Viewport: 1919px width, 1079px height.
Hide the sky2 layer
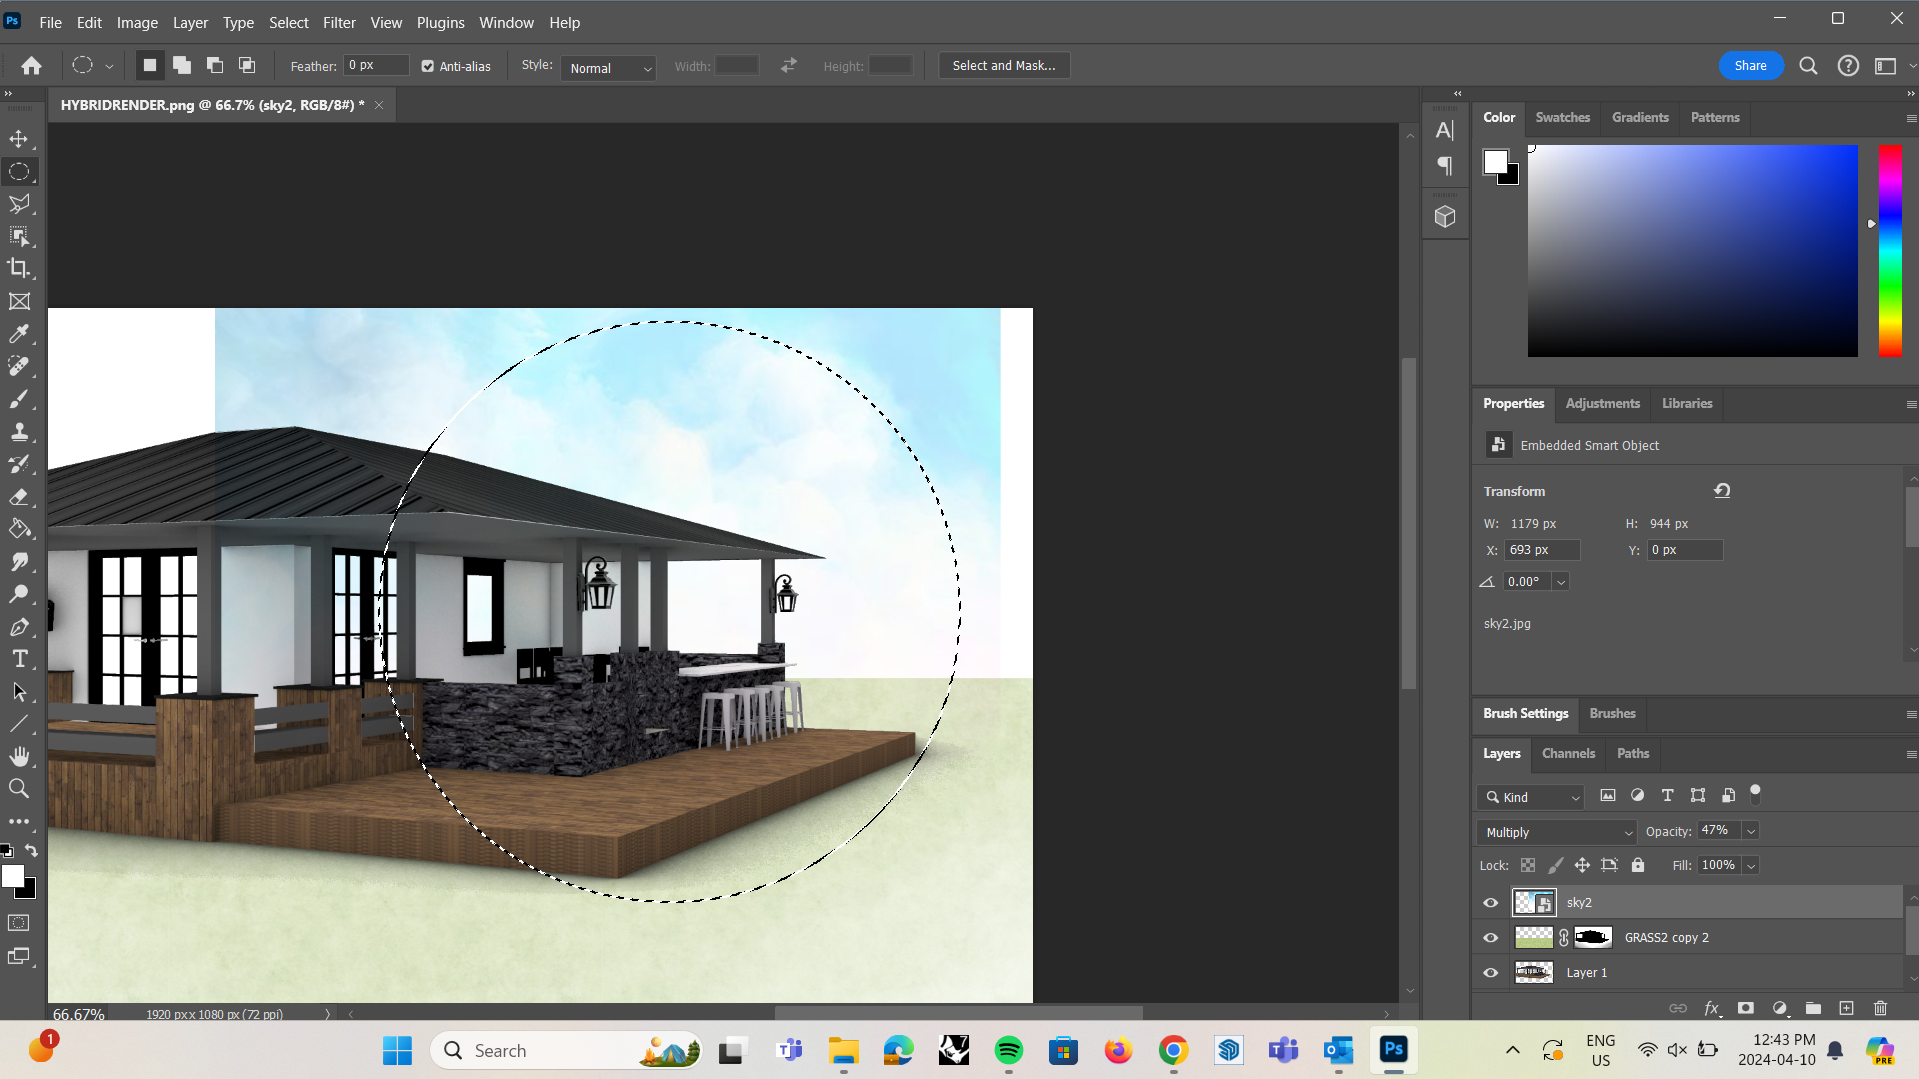pyautogui.click(x=1491, y=903)
